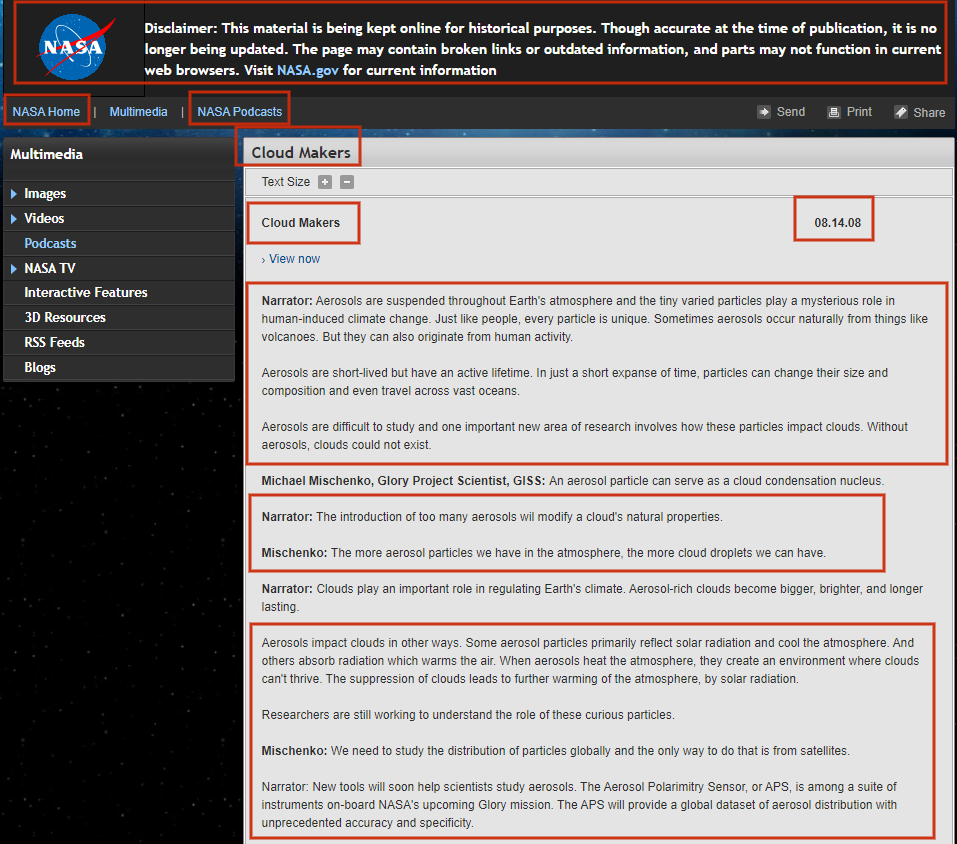
Task: Open the Multimedia breadcrumb link
Action: coord(139,112)
